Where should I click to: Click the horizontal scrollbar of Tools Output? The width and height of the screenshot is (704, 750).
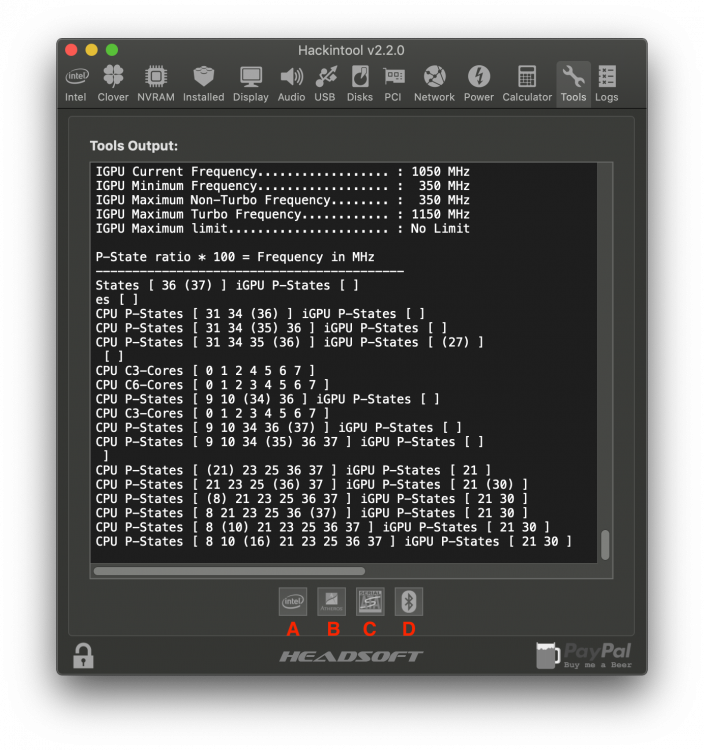point(229,571)
